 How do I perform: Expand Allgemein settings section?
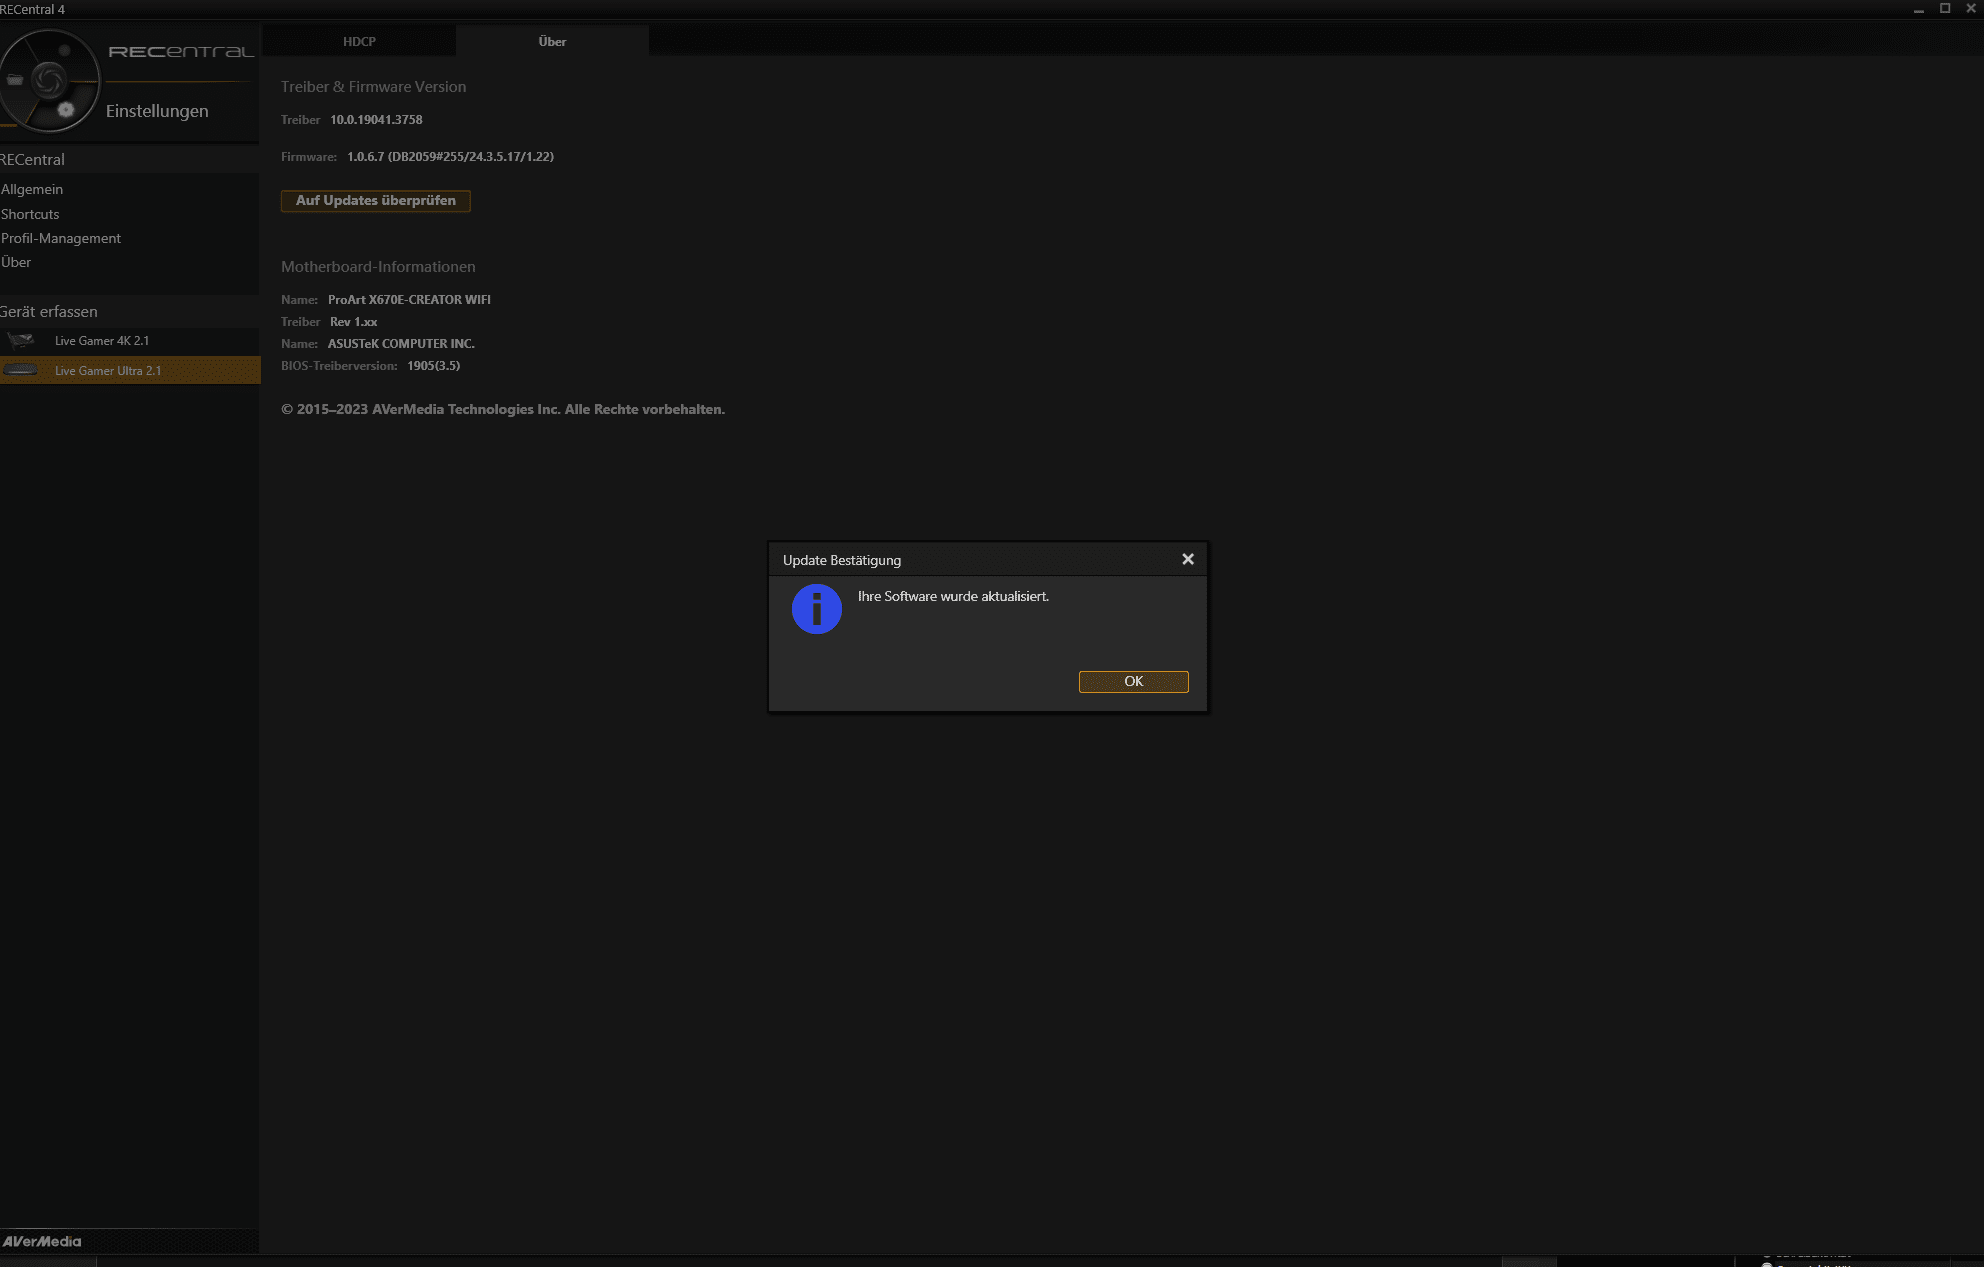click(x=30, y=188)
